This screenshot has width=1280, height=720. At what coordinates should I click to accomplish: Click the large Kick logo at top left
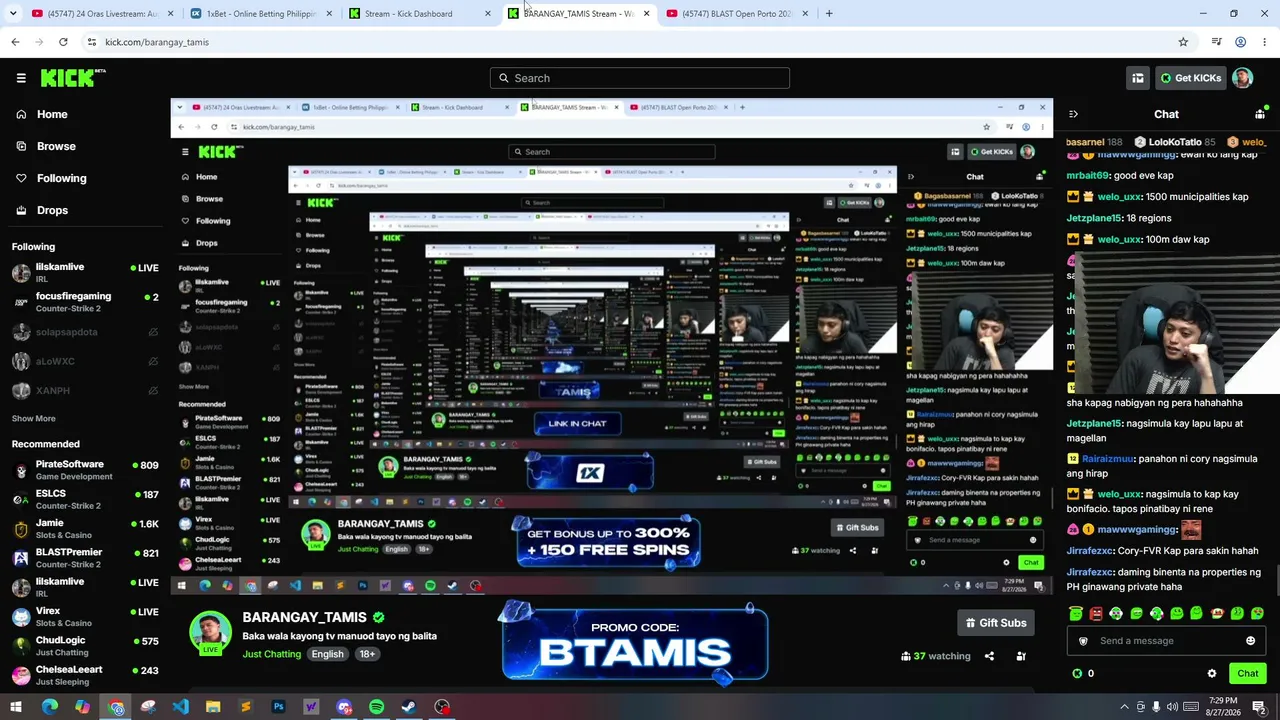[73, 78]
